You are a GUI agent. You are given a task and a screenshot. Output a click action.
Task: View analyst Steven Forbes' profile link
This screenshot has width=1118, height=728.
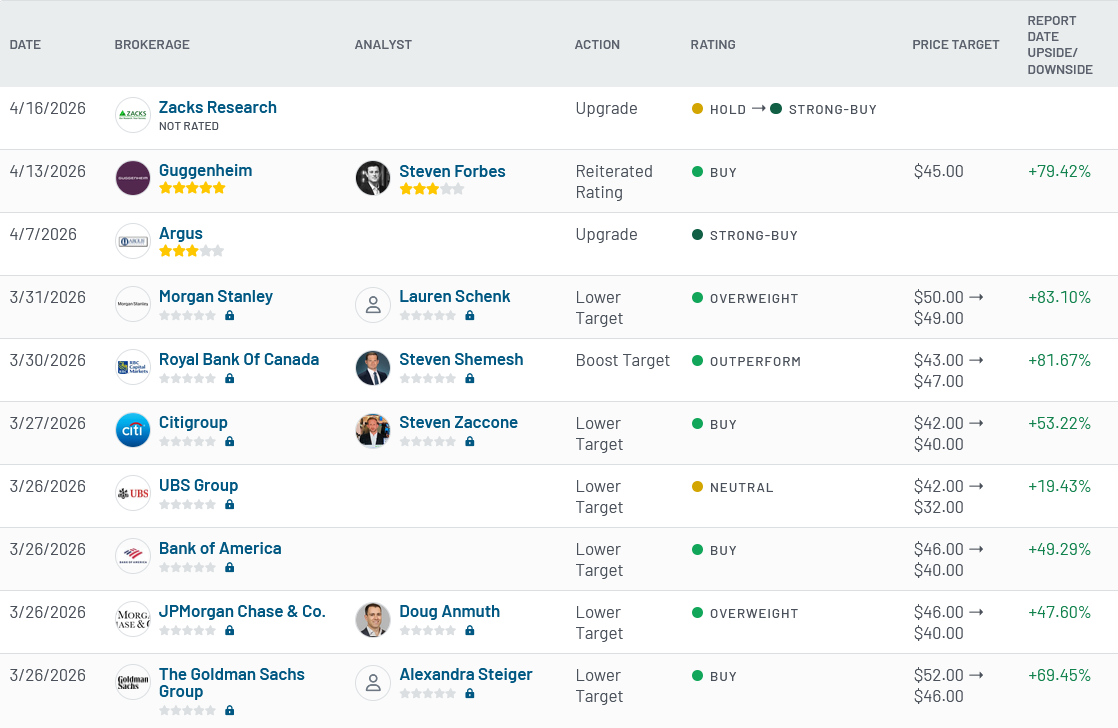coord(452,171)
